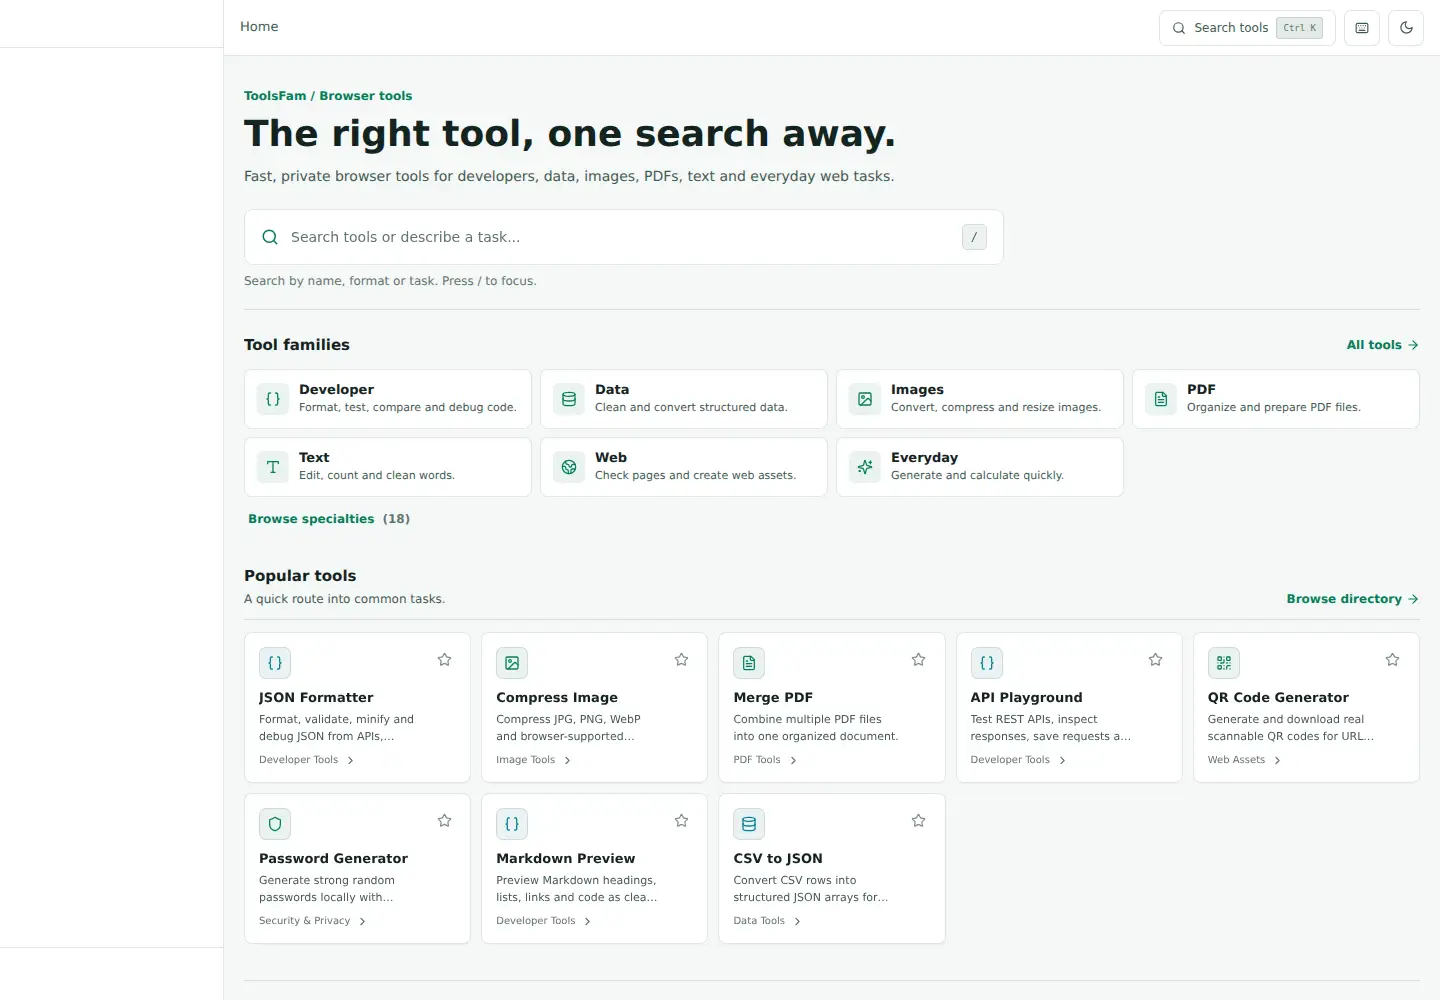Favorite the CSV to JSON star
Image resolution: width=1440 pixels, height=1000 pixels.
point(918,821)
